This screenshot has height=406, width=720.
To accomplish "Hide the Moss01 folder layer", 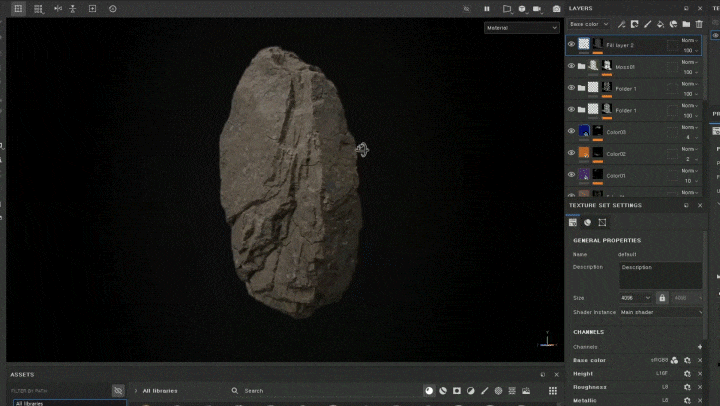I will (571, 66).
